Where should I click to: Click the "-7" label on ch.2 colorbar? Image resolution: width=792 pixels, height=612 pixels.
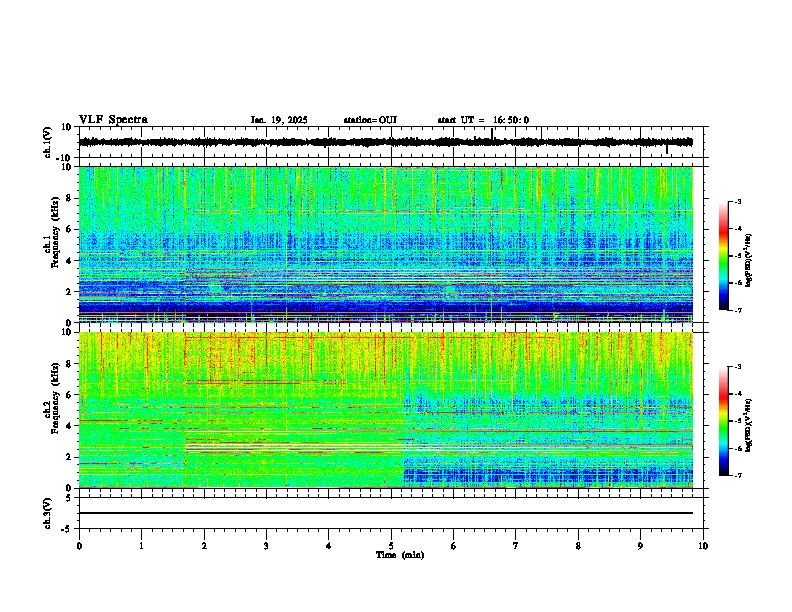pos(737,475)
